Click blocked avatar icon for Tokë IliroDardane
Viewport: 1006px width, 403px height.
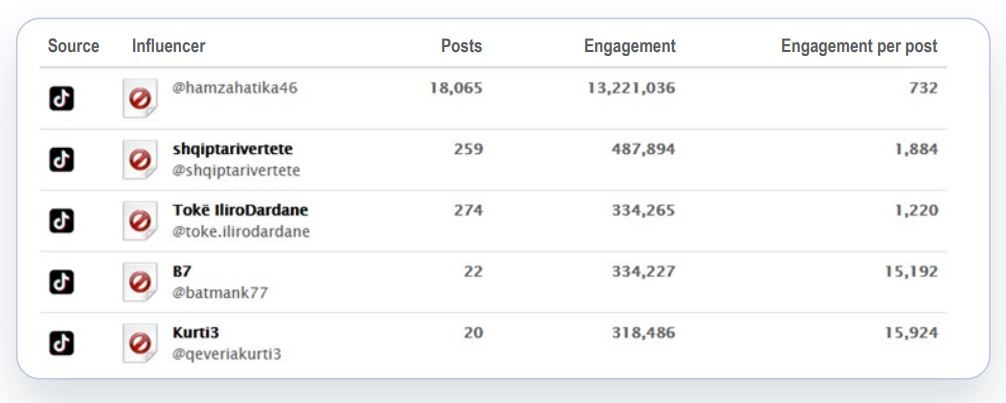coord(141,222)
